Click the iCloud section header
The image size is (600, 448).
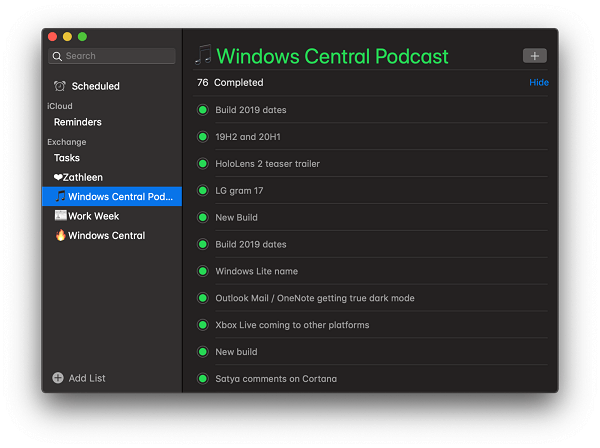(60, 106)
